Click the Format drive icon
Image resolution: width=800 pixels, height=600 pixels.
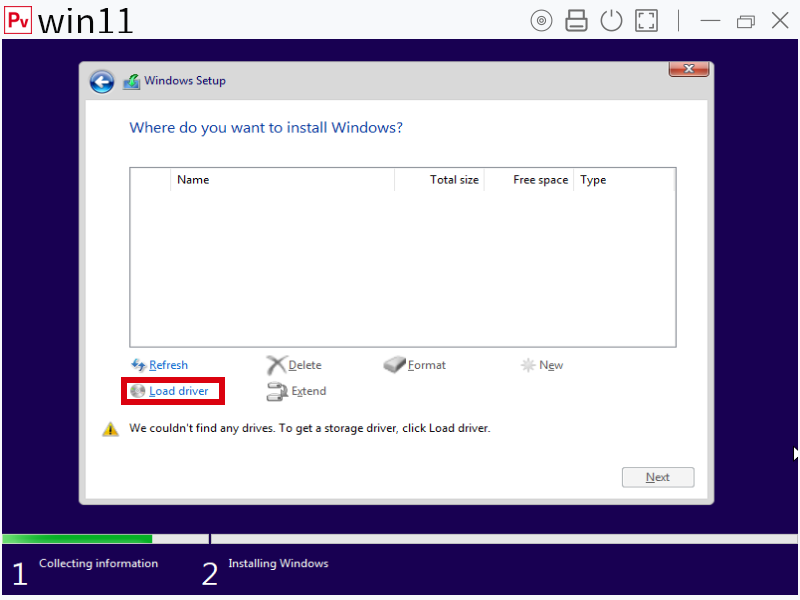(394, 364)
